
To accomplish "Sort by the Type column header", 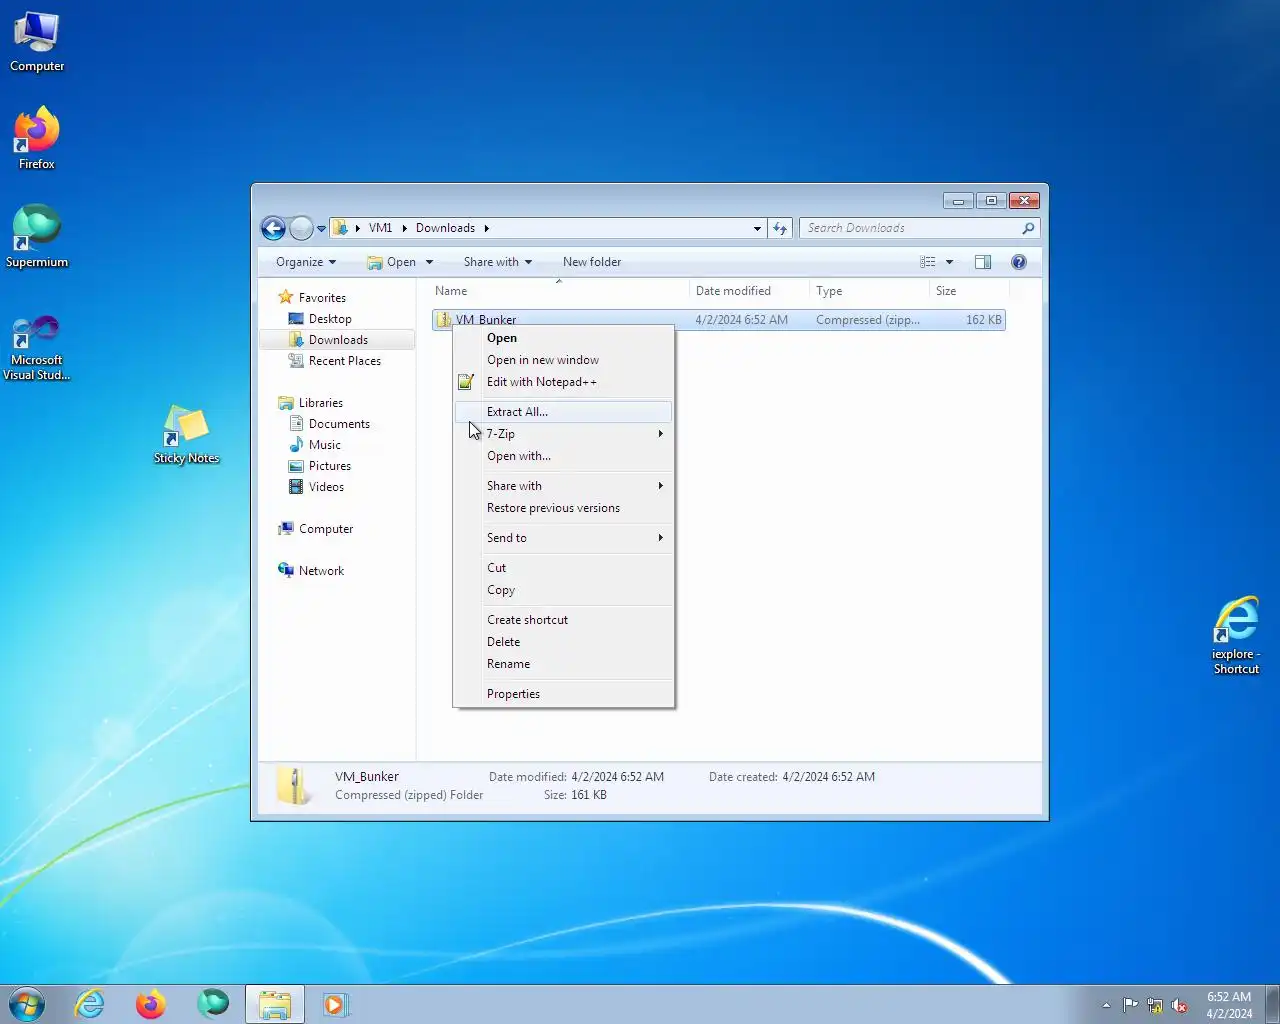I will (x=869, y=291).
